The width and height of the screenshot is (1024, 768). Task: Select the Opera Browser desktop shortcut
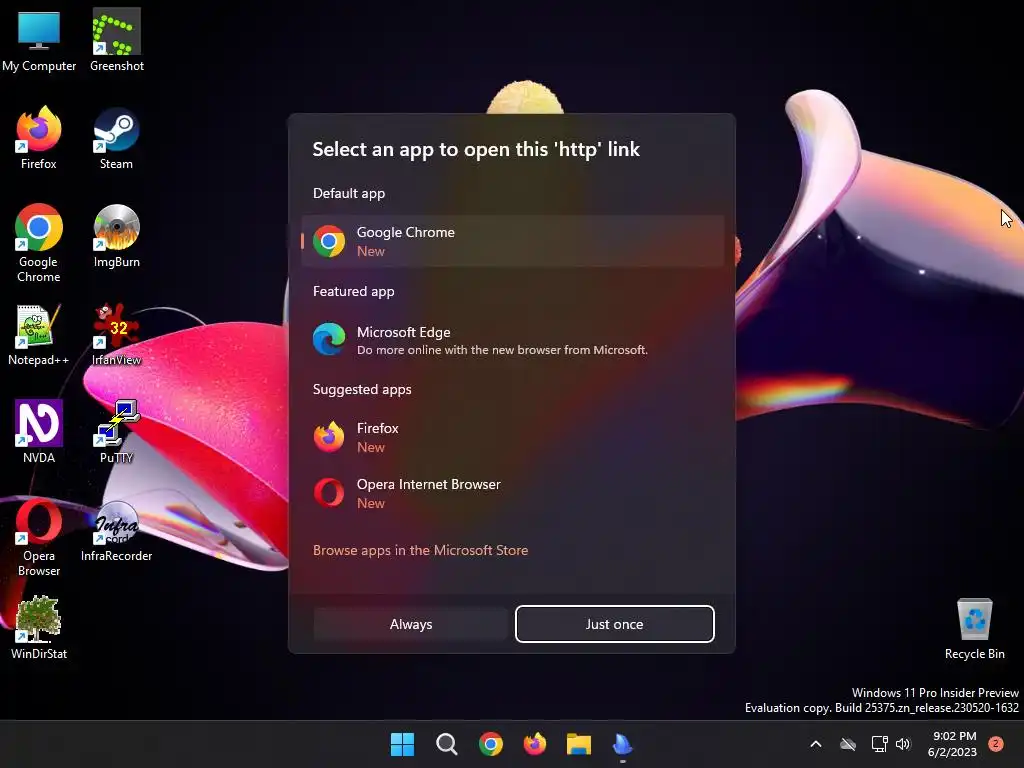(39, 537)
